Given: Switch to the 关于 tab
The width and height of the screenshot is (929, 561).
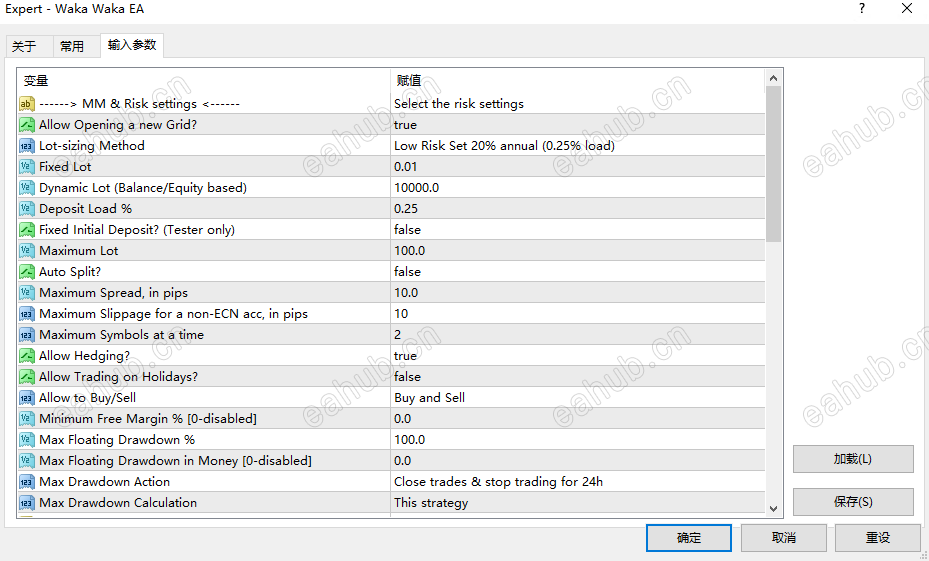Looking at the screenshot, I should [24, 46].
